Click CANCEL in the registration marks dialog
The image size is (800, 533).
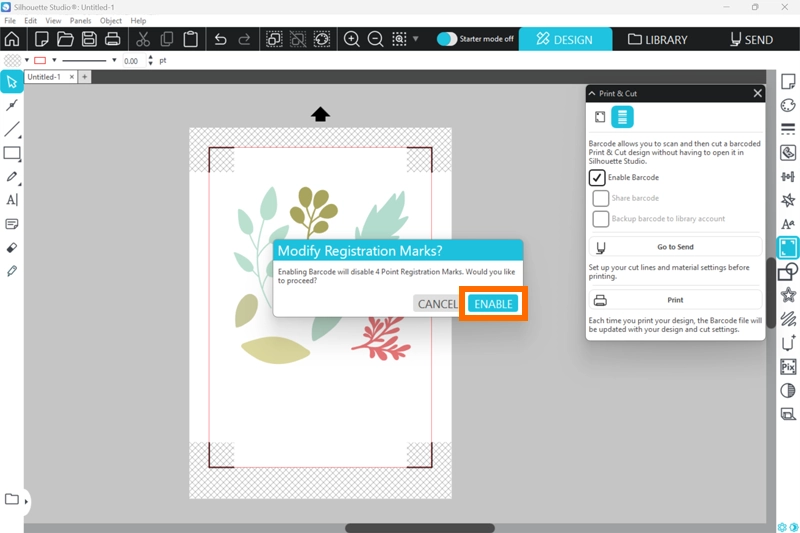point(437,304)
